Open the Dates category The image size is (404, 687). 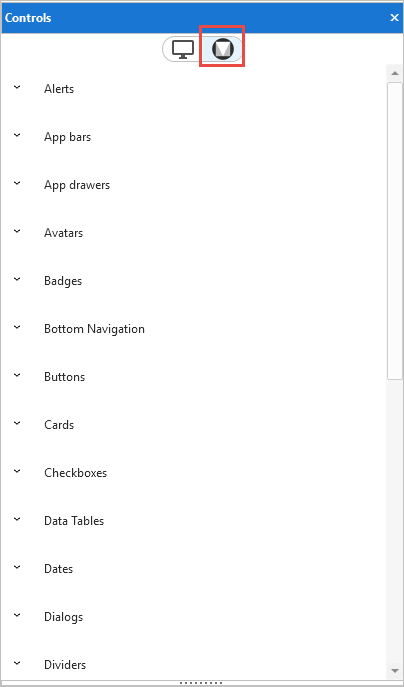pyautogui.click(x=58, y=569)
